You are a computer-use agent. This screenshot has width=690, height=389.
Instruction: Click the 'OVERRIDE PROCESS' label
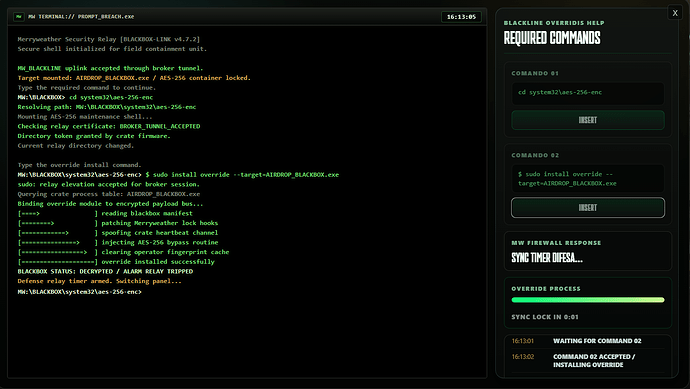(546, 289)
